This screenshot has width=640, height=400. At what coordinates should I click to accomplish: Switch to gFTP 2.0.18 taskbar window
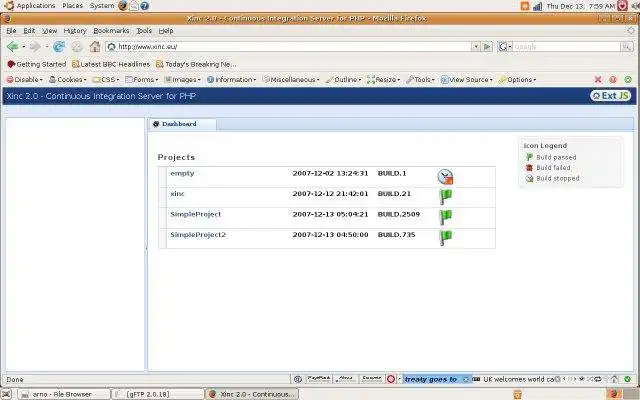pos(158,394)
